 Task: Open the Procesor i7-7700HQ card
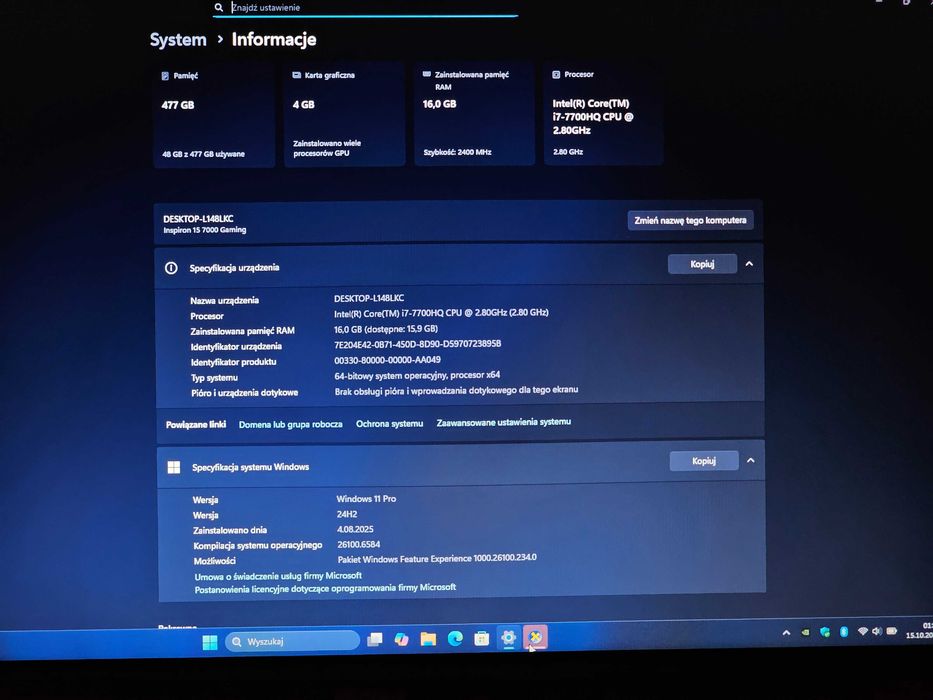603,113
